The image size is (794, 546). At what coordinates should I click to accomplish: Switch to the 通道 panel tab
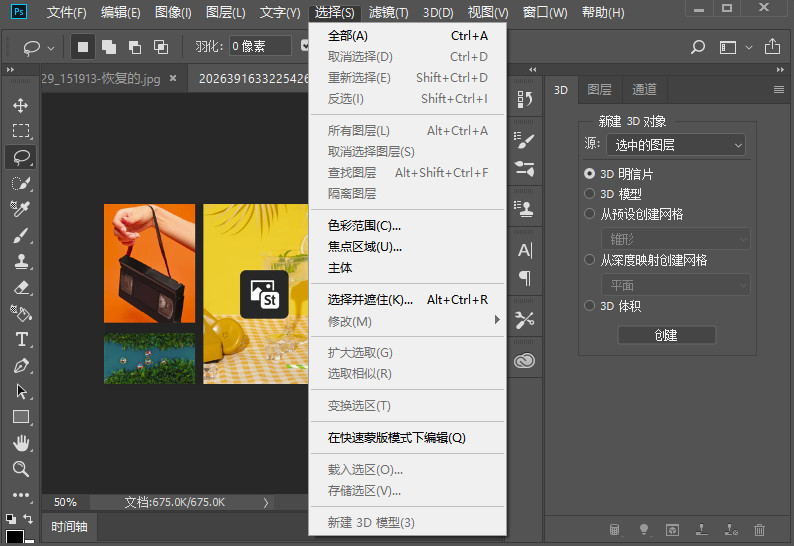point(645,90)
